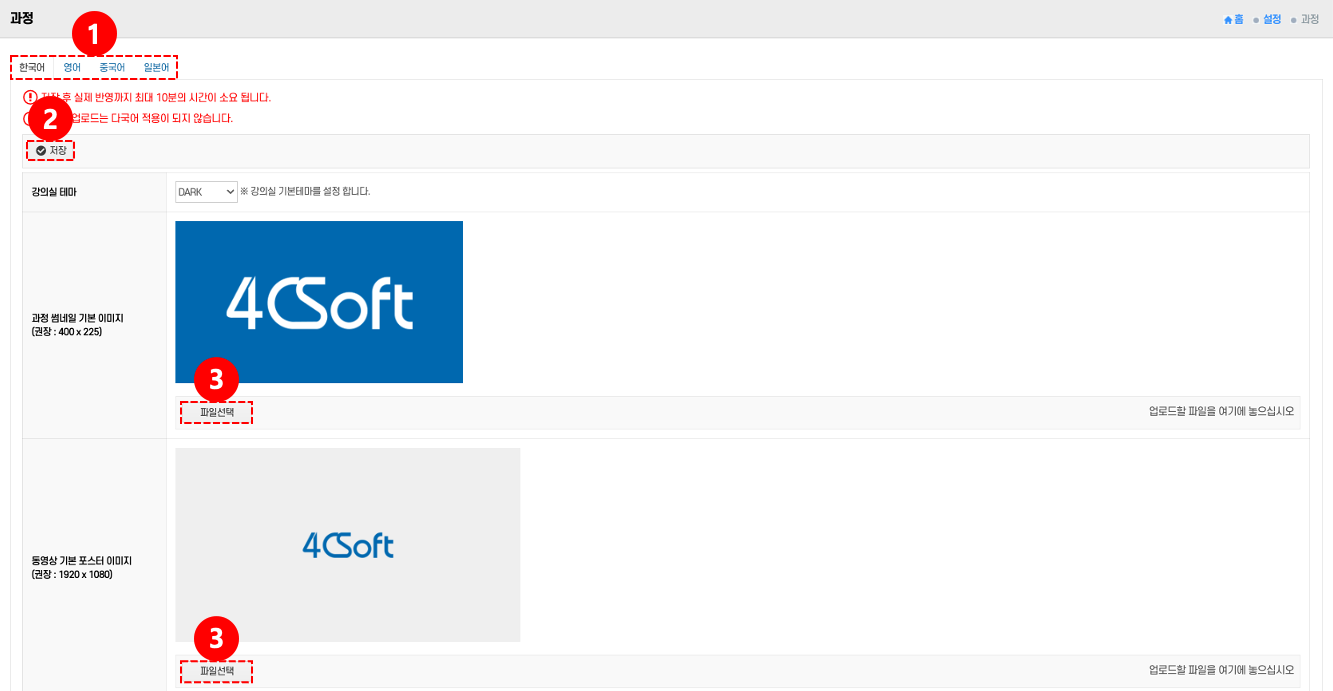Screen dimensions: 1333x691
Task: Click the red numbered marker 1 above the tabs
Action: [94, 36]
